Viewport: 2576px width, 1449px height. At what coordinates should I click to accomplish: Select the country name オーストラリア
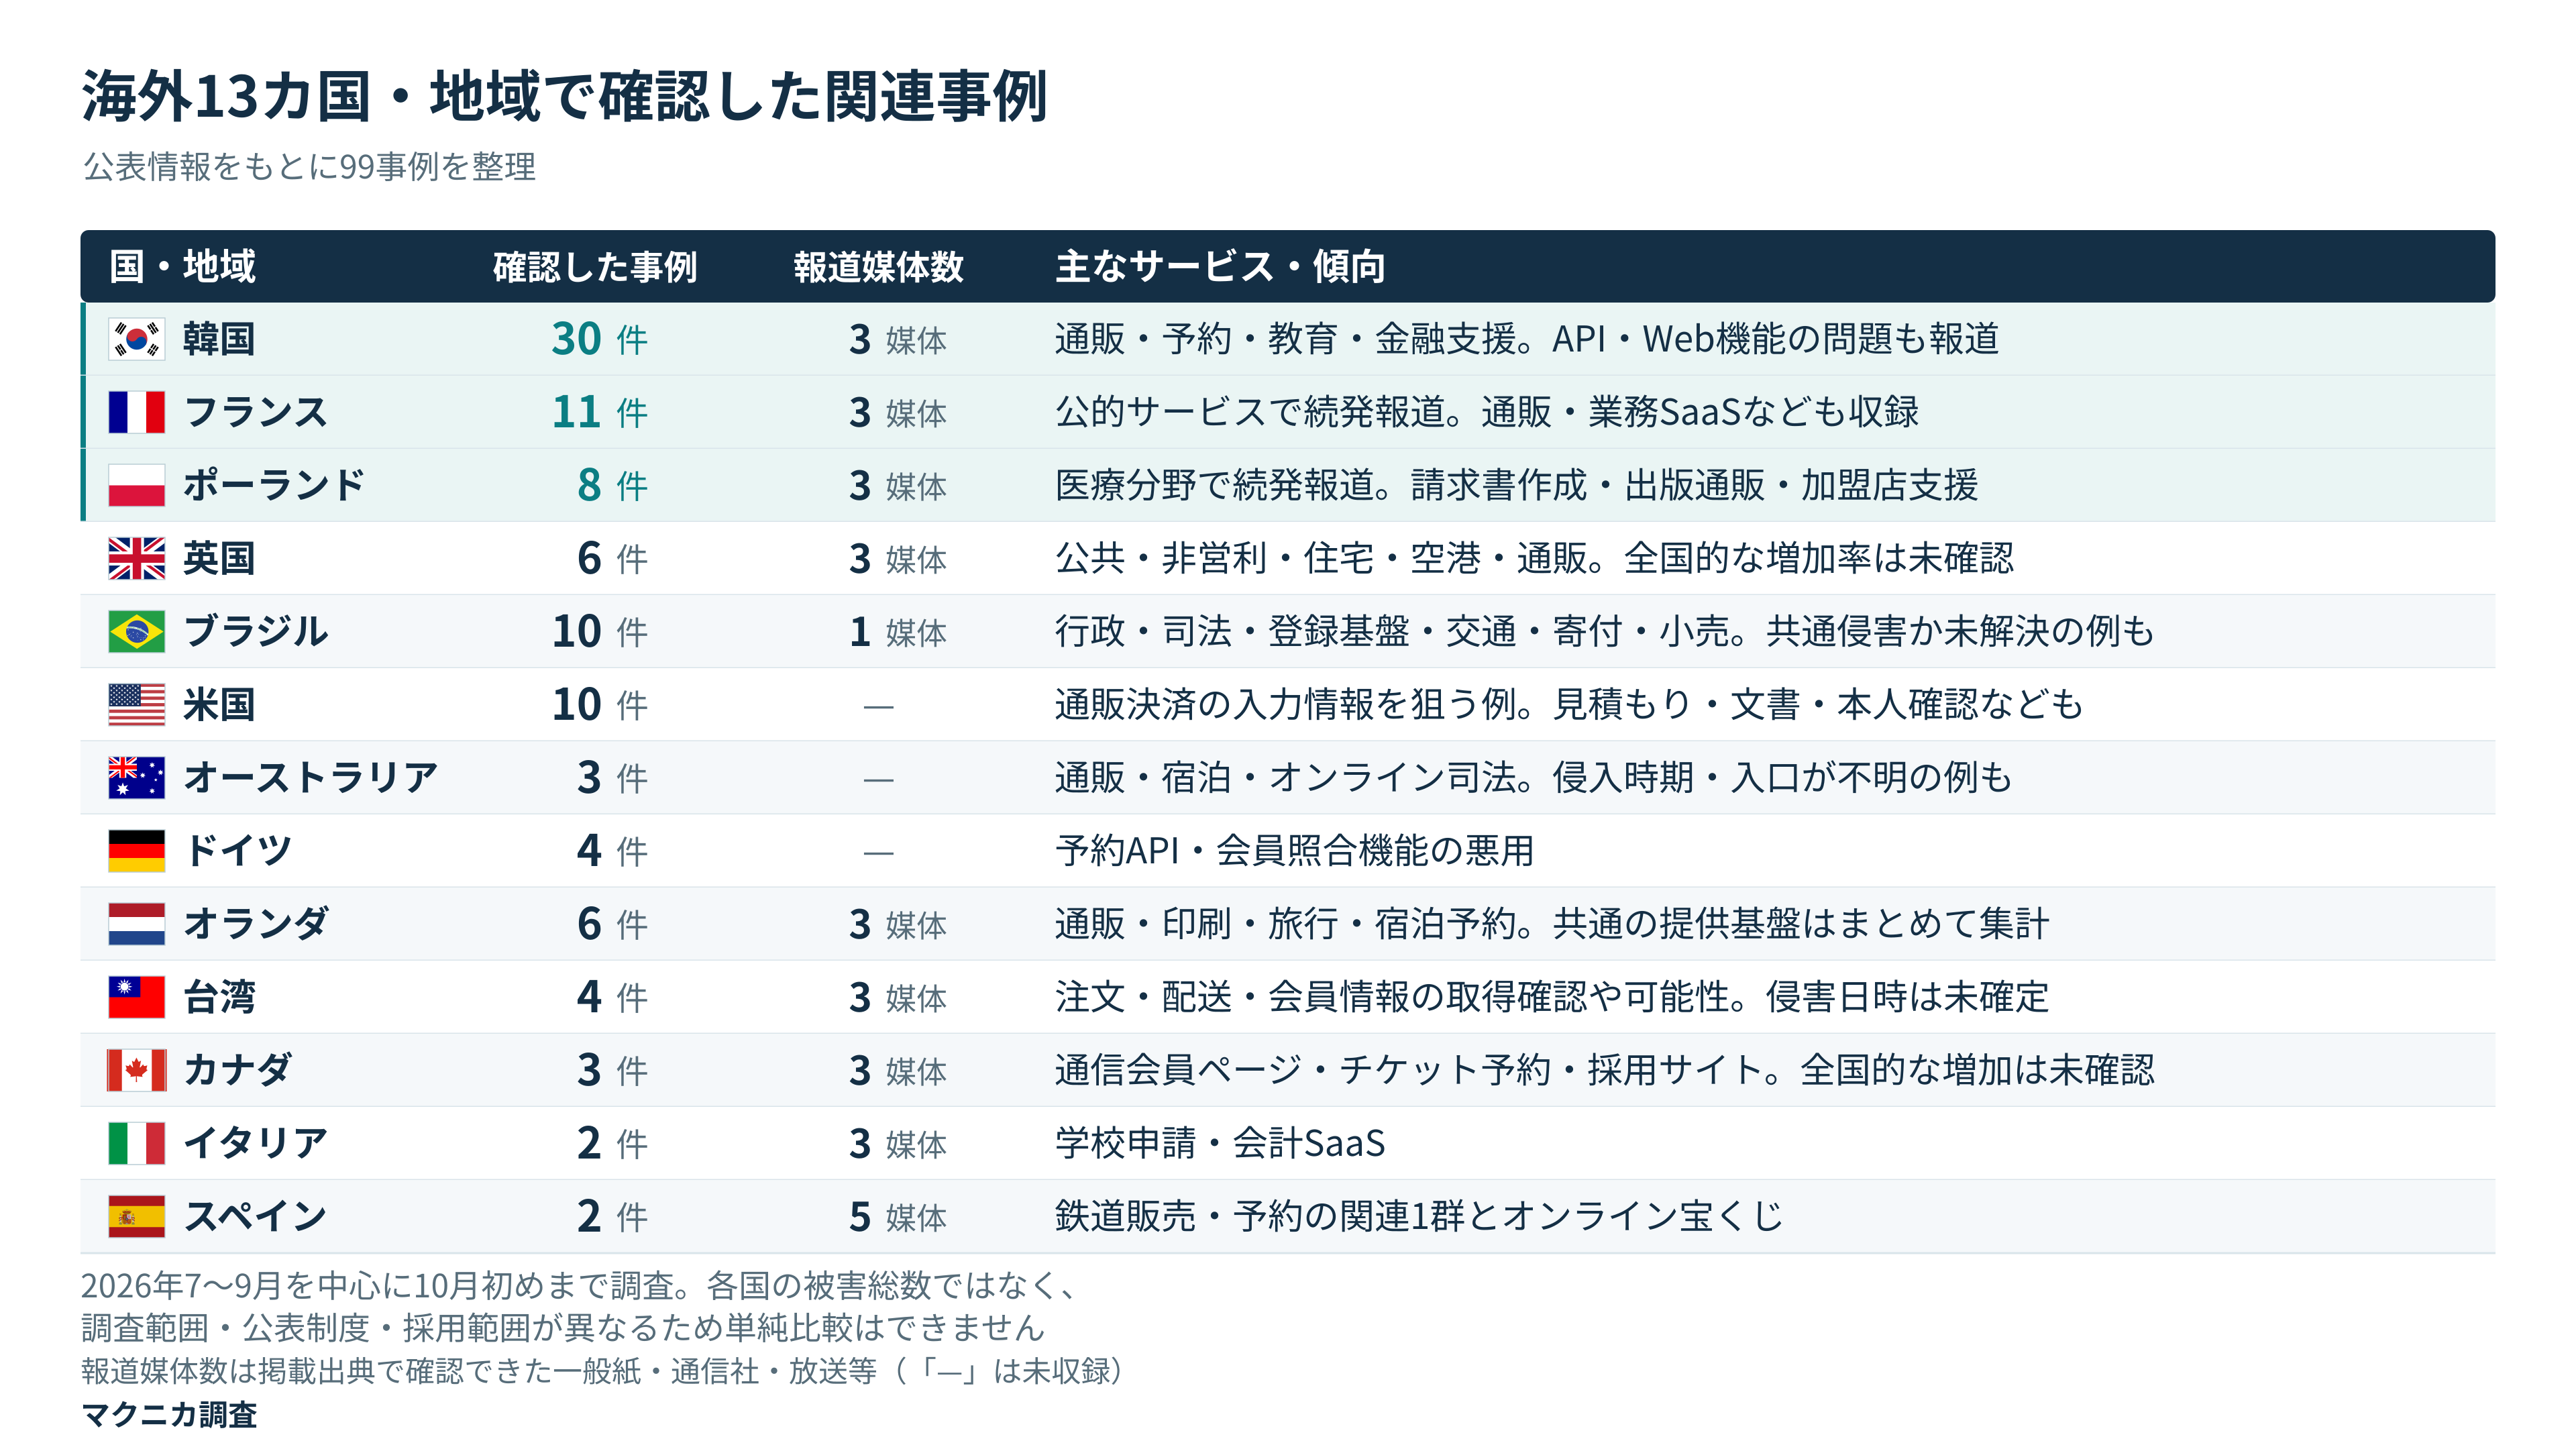[x=311, y=777]
